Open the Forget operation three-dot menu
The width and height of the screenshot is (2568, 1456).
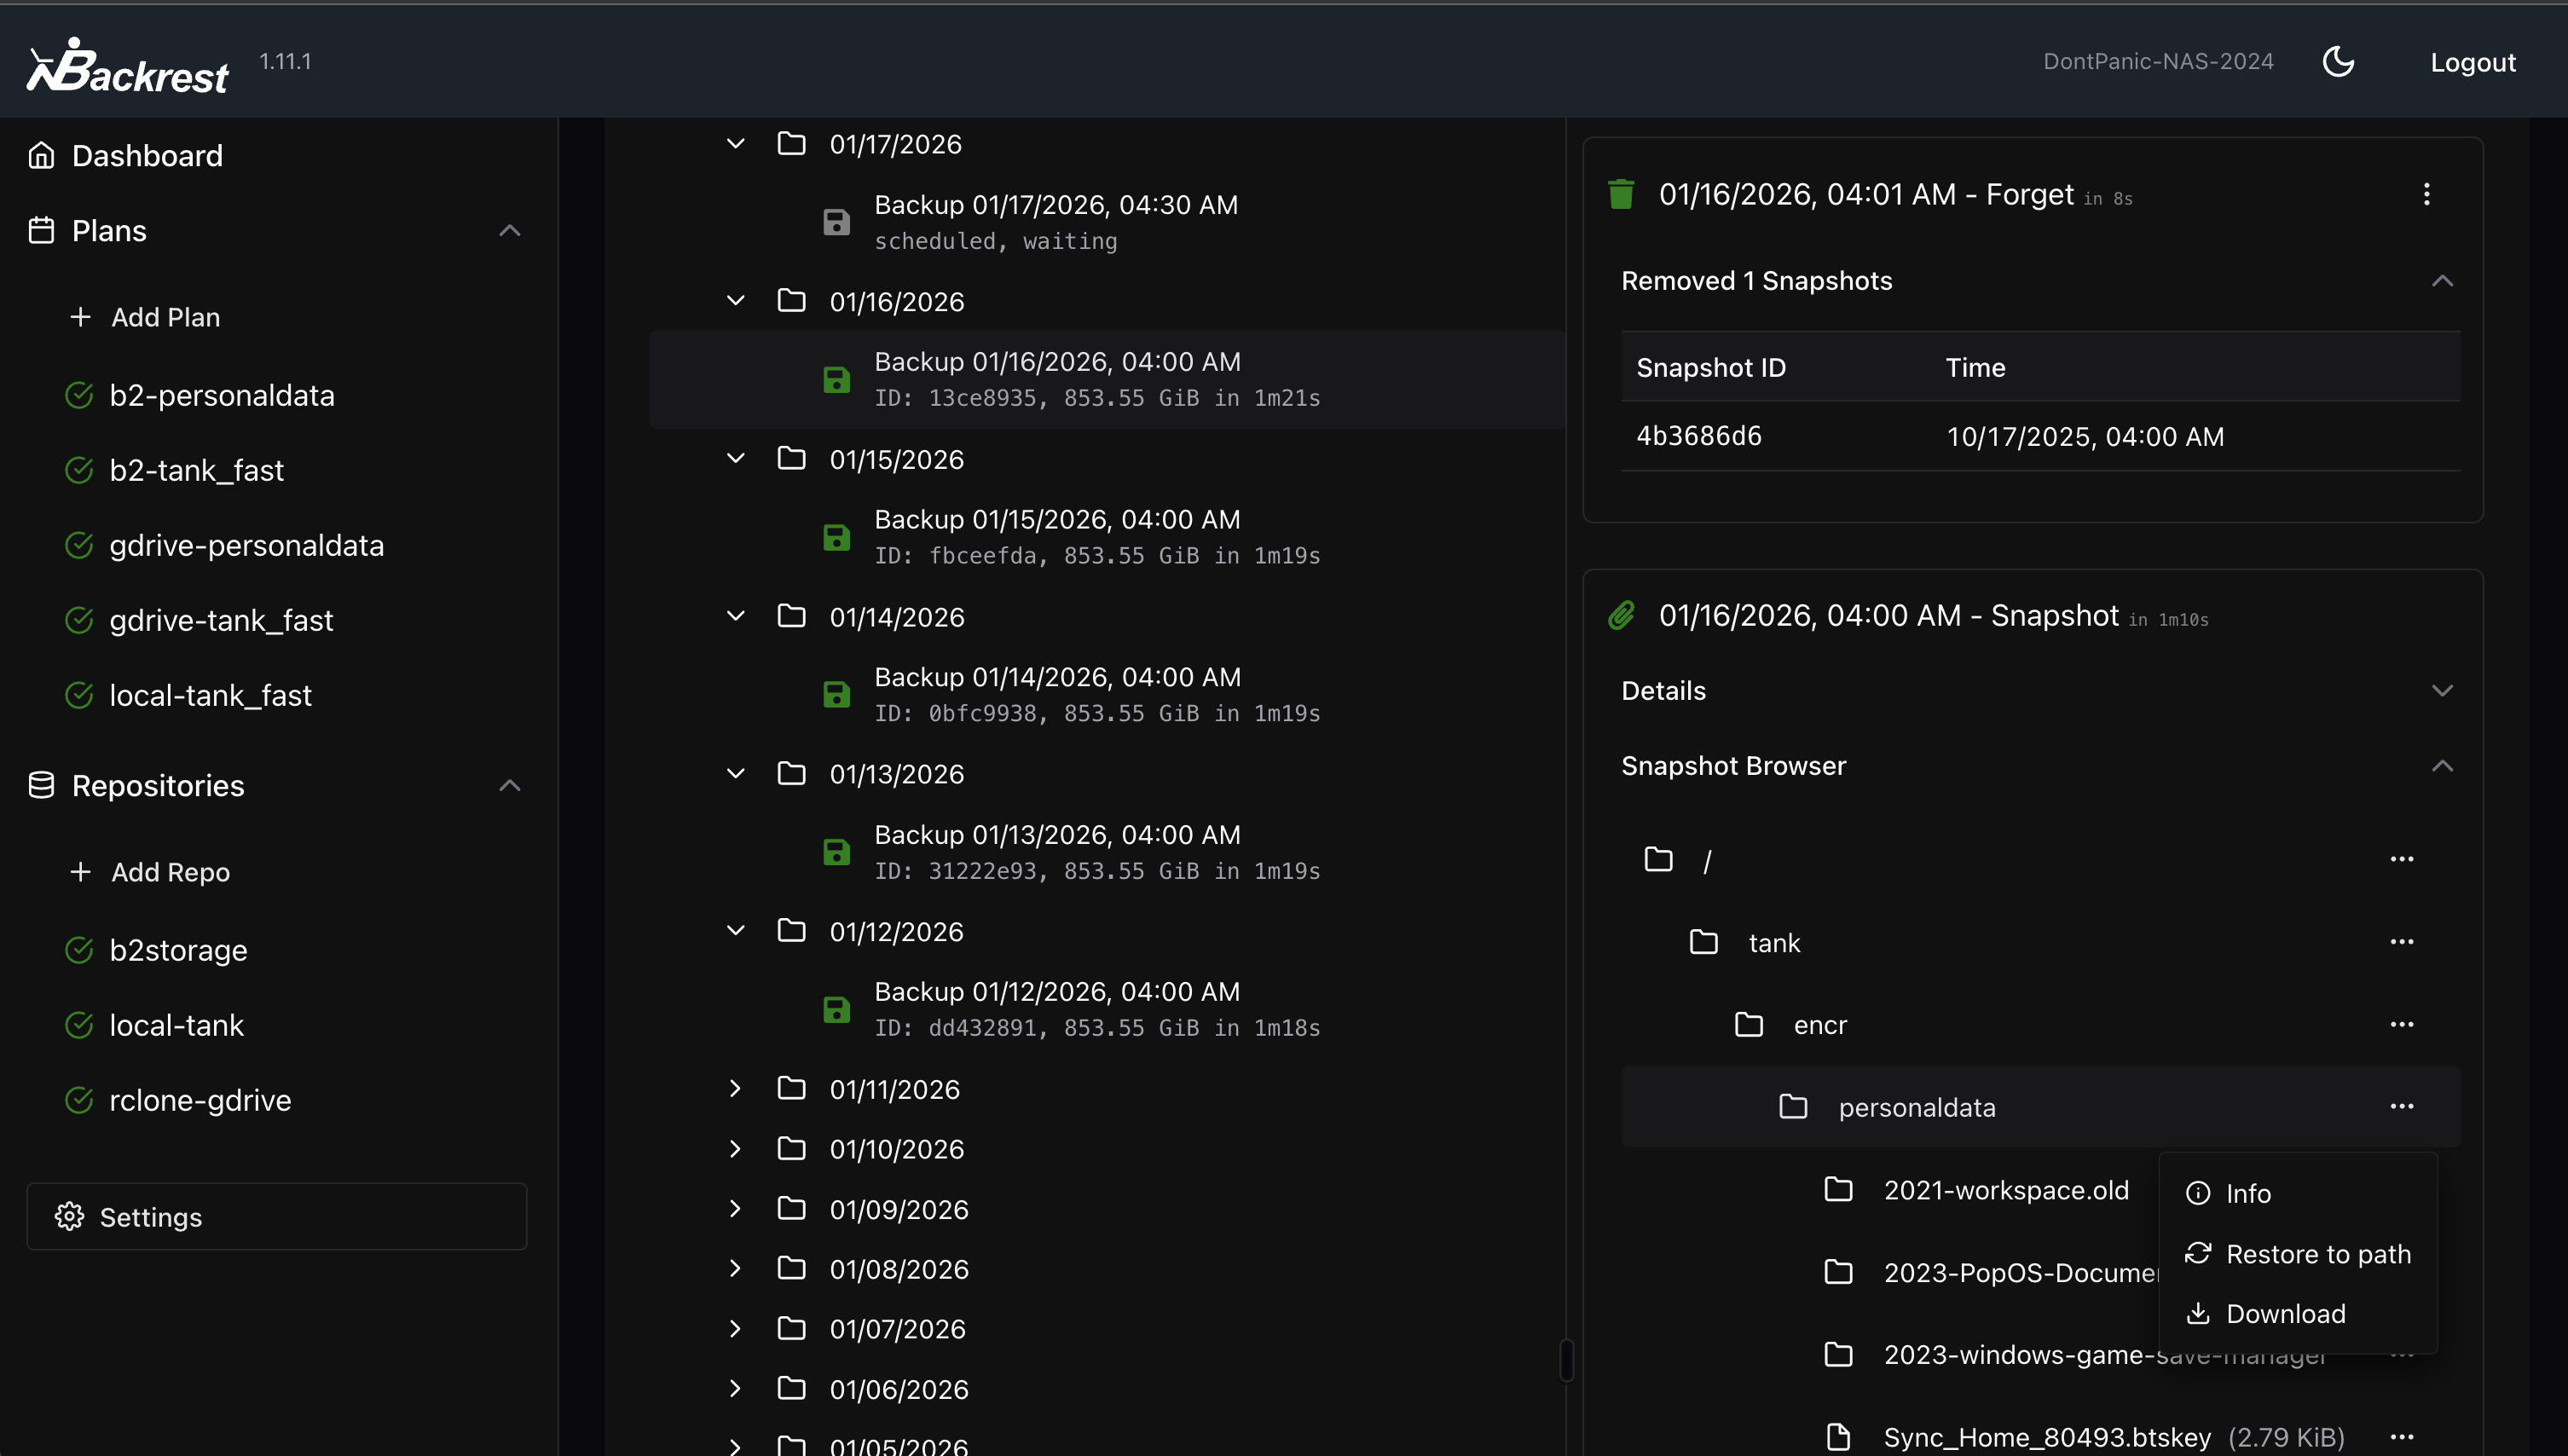(x=2426, y=194)
